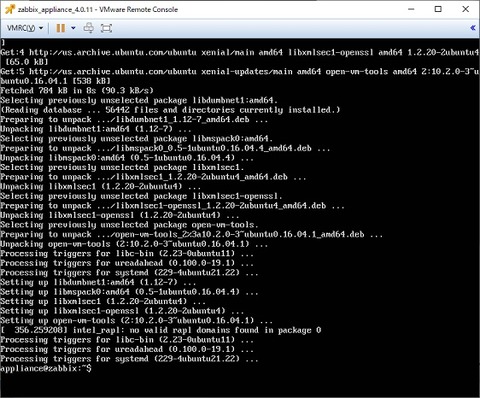Click the Unpacking libxmlsec1-openssl (1.2.20-2ubuntu4) line
This screenshot has width=480, height=398.
coord(120,215)
